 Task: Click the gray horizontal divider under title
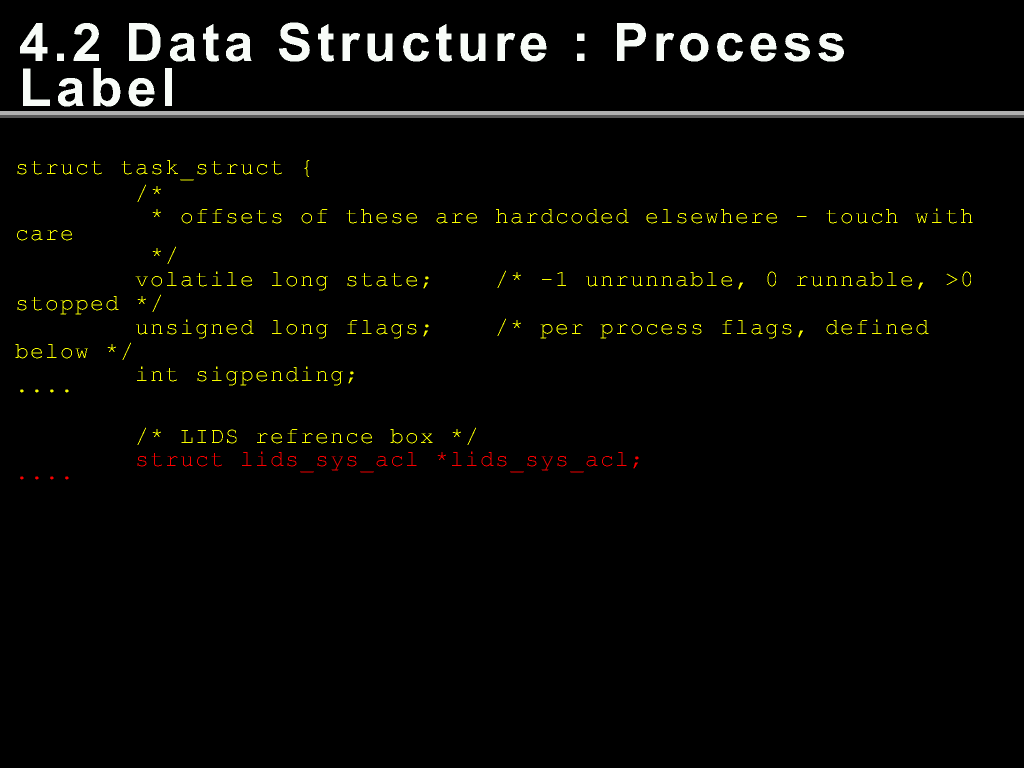[x=512, y=114]
